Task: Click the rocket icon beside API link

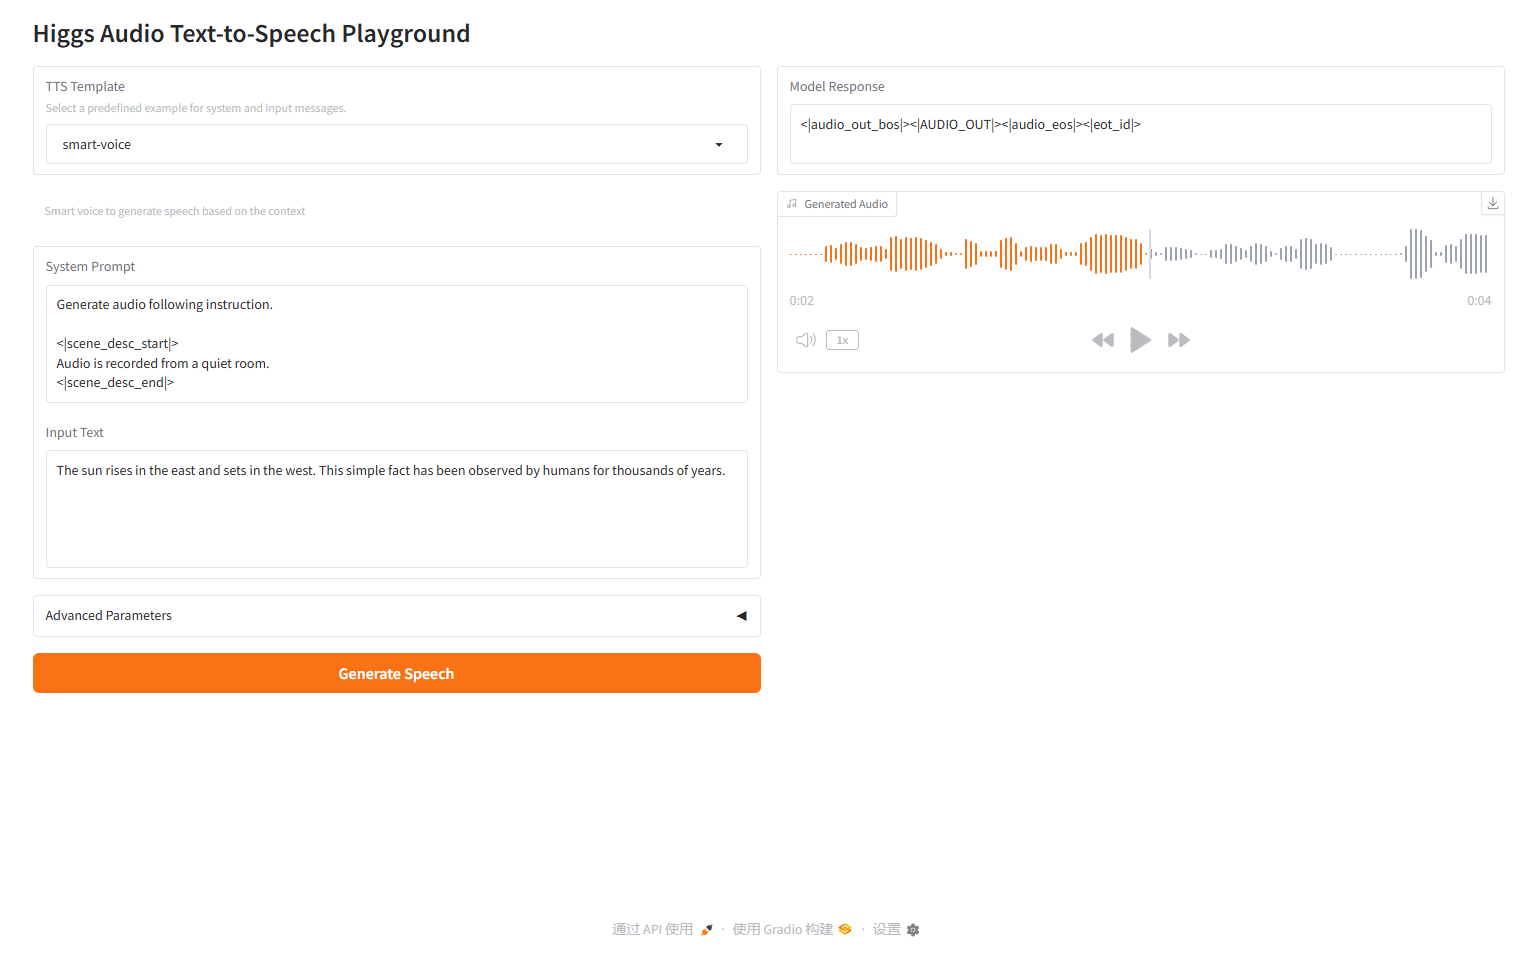Action: 707,930
